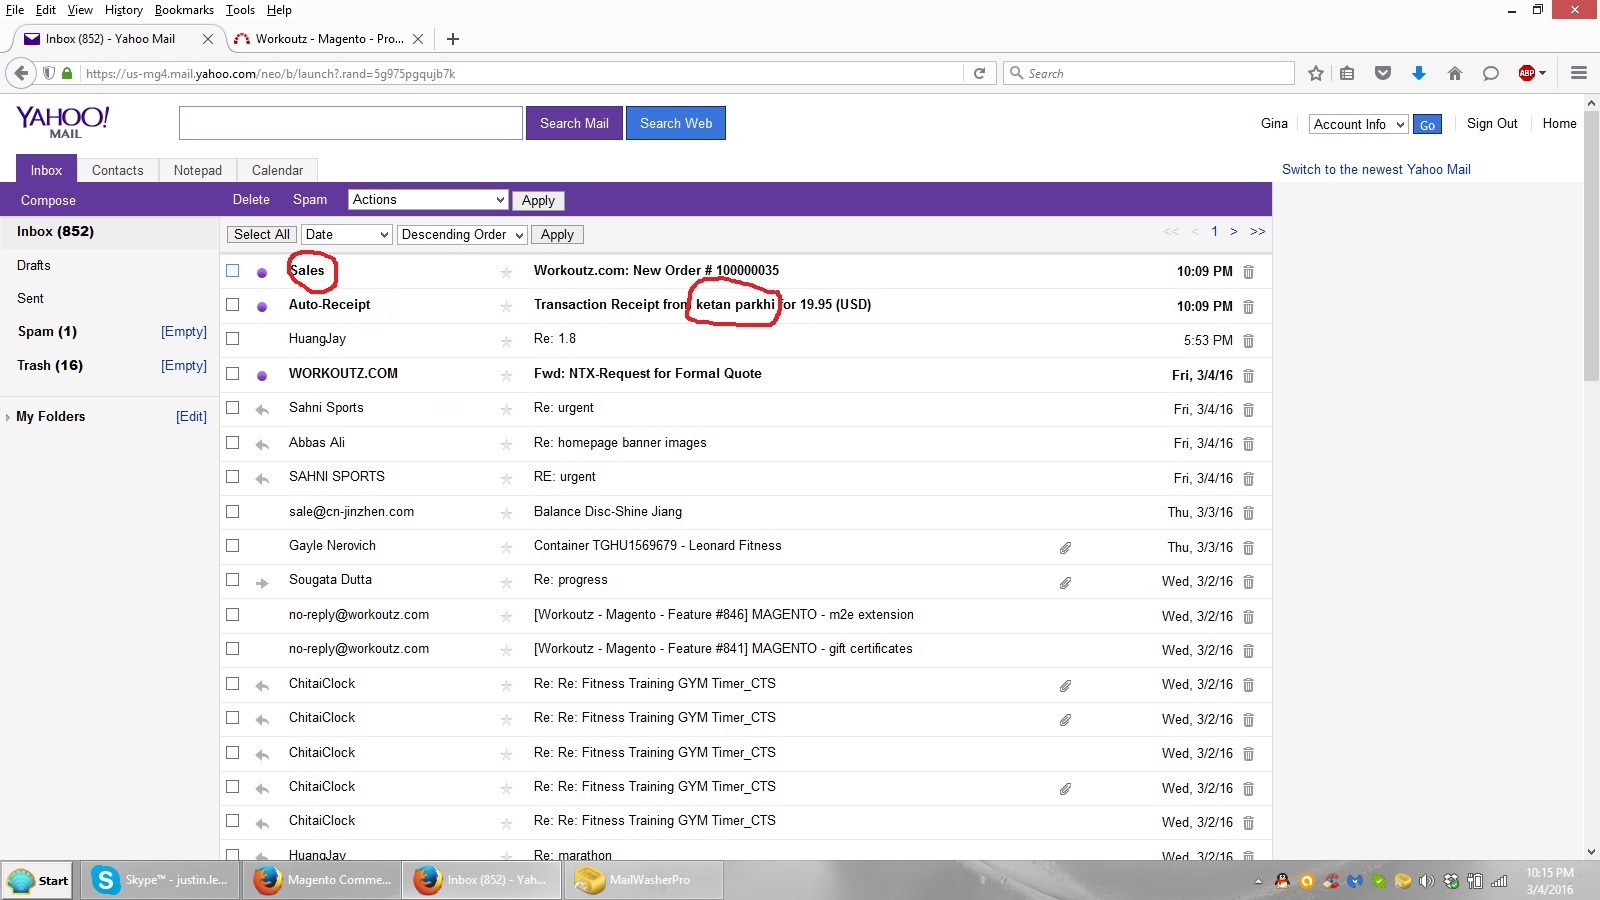The image size is (1600, 900).
Task: Save page to Pocket icon
Action: [1383, 73]
